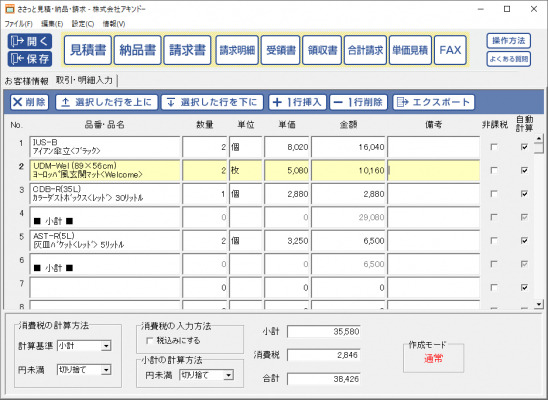Move selected row up with 選択した行を上に
This screenshot has width=548, height=400.
point(107,102)
